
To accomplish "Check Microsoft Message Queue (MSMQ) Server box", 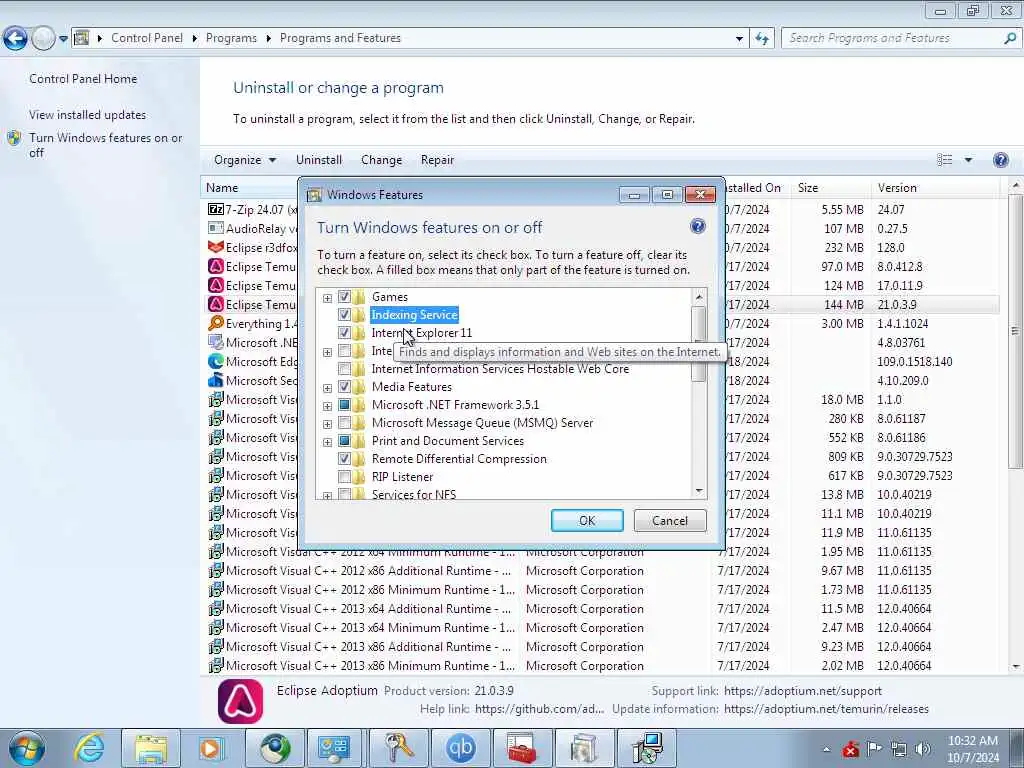I will [344, 423].
